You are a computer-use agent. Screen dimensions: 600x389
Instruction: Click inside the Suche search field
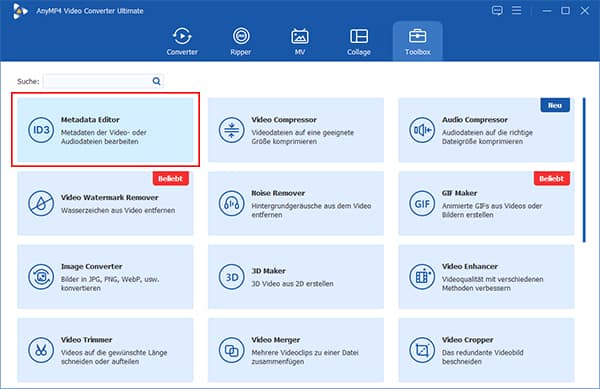tap(104, 81)
